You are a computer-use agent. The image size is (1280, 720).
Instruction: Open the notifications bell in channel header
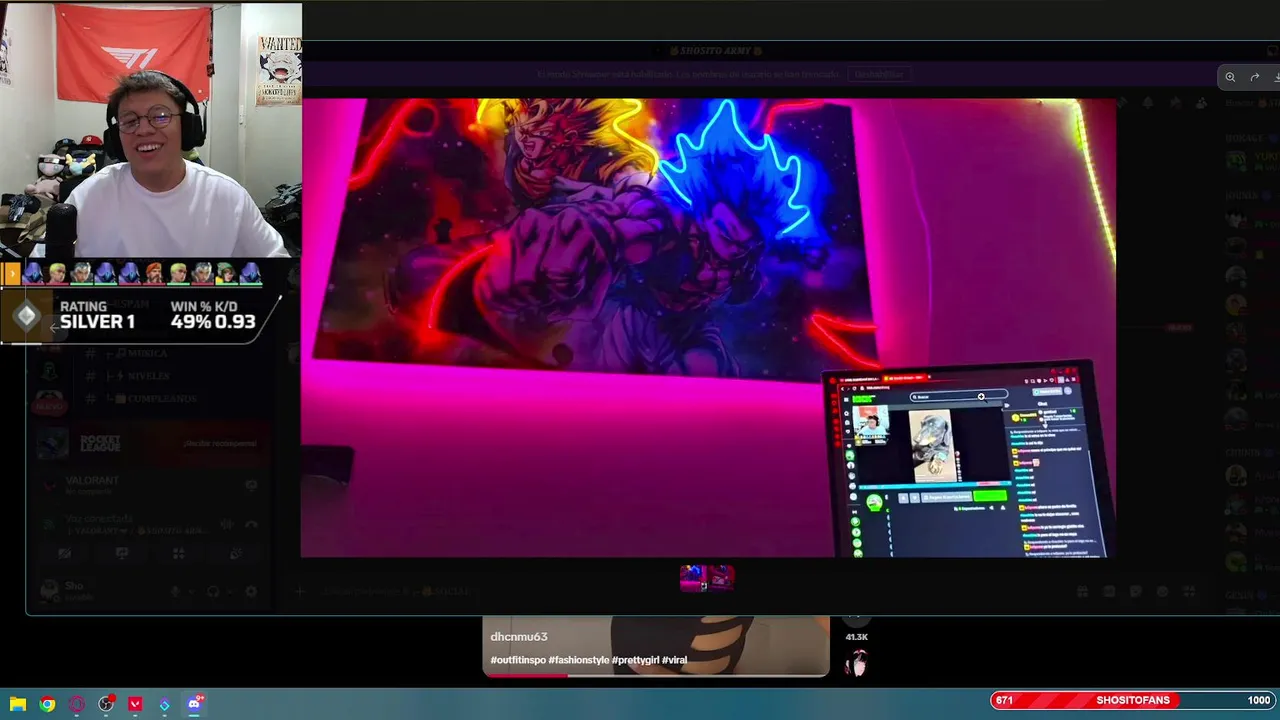coord(1147,102)
